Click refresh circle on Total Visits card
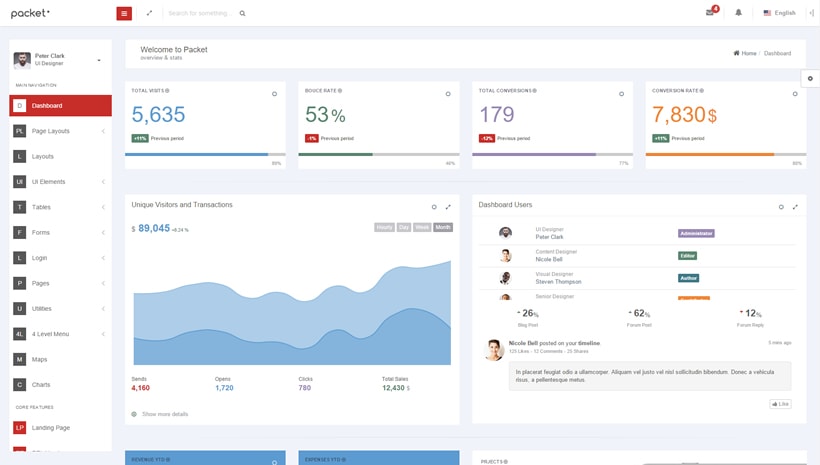This screenshot has height=465, width=820. pos(274,94)
